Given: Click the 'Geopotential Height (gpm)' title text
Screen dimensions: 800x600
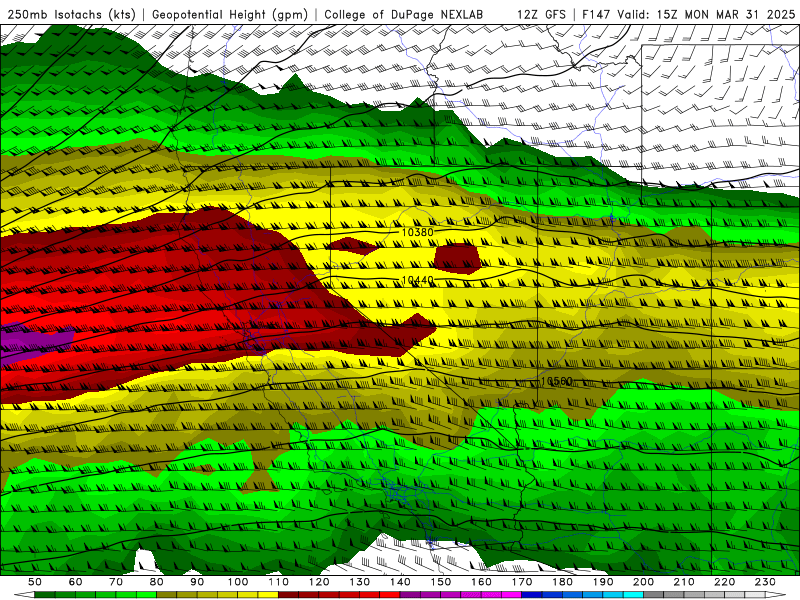Looking at the screenshot, I should 230,15.
